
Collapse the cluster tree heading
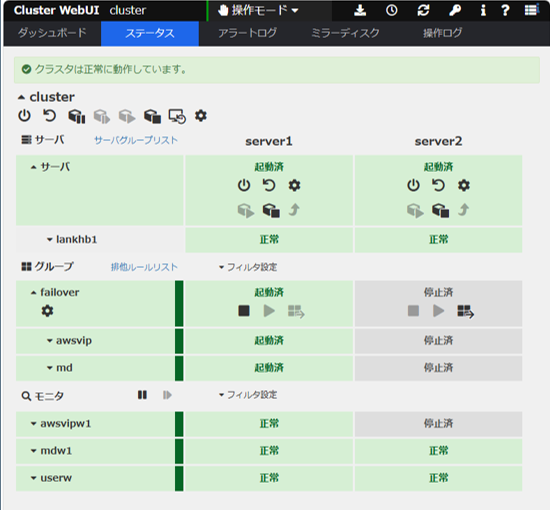click(x=21, y=97)
